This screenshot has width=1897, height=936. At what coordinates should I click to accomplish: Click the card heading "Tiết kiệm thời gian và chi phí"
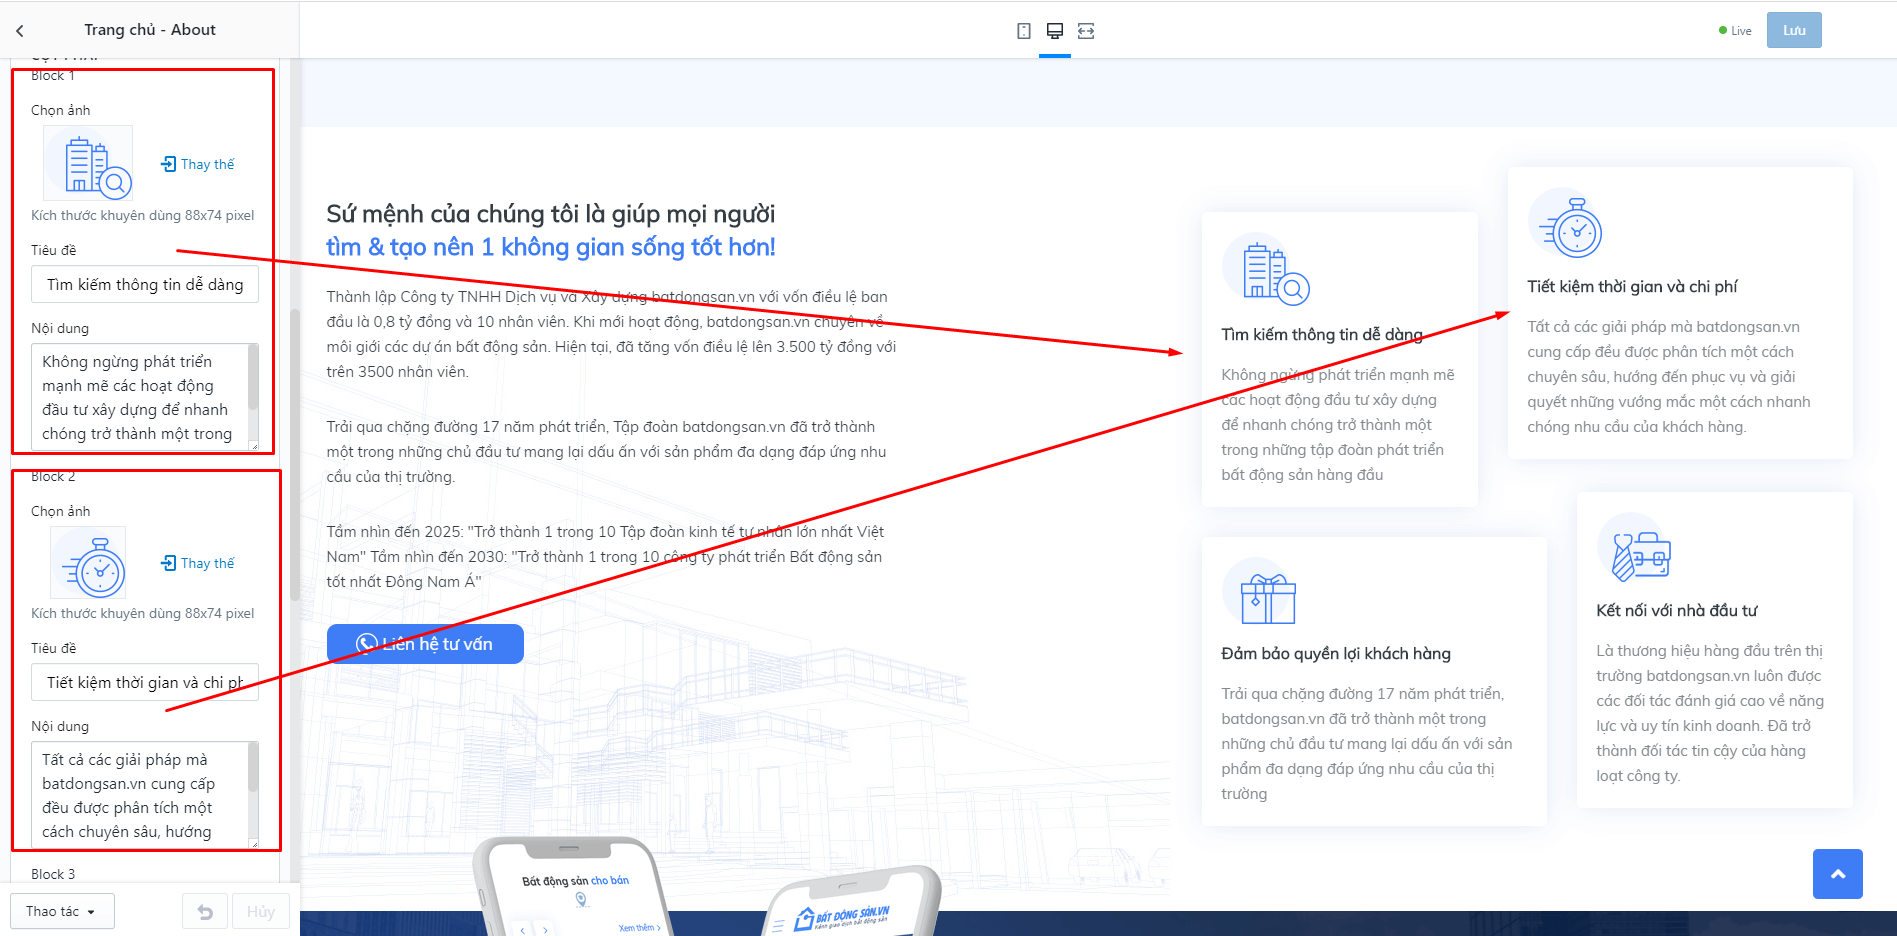1632,287
